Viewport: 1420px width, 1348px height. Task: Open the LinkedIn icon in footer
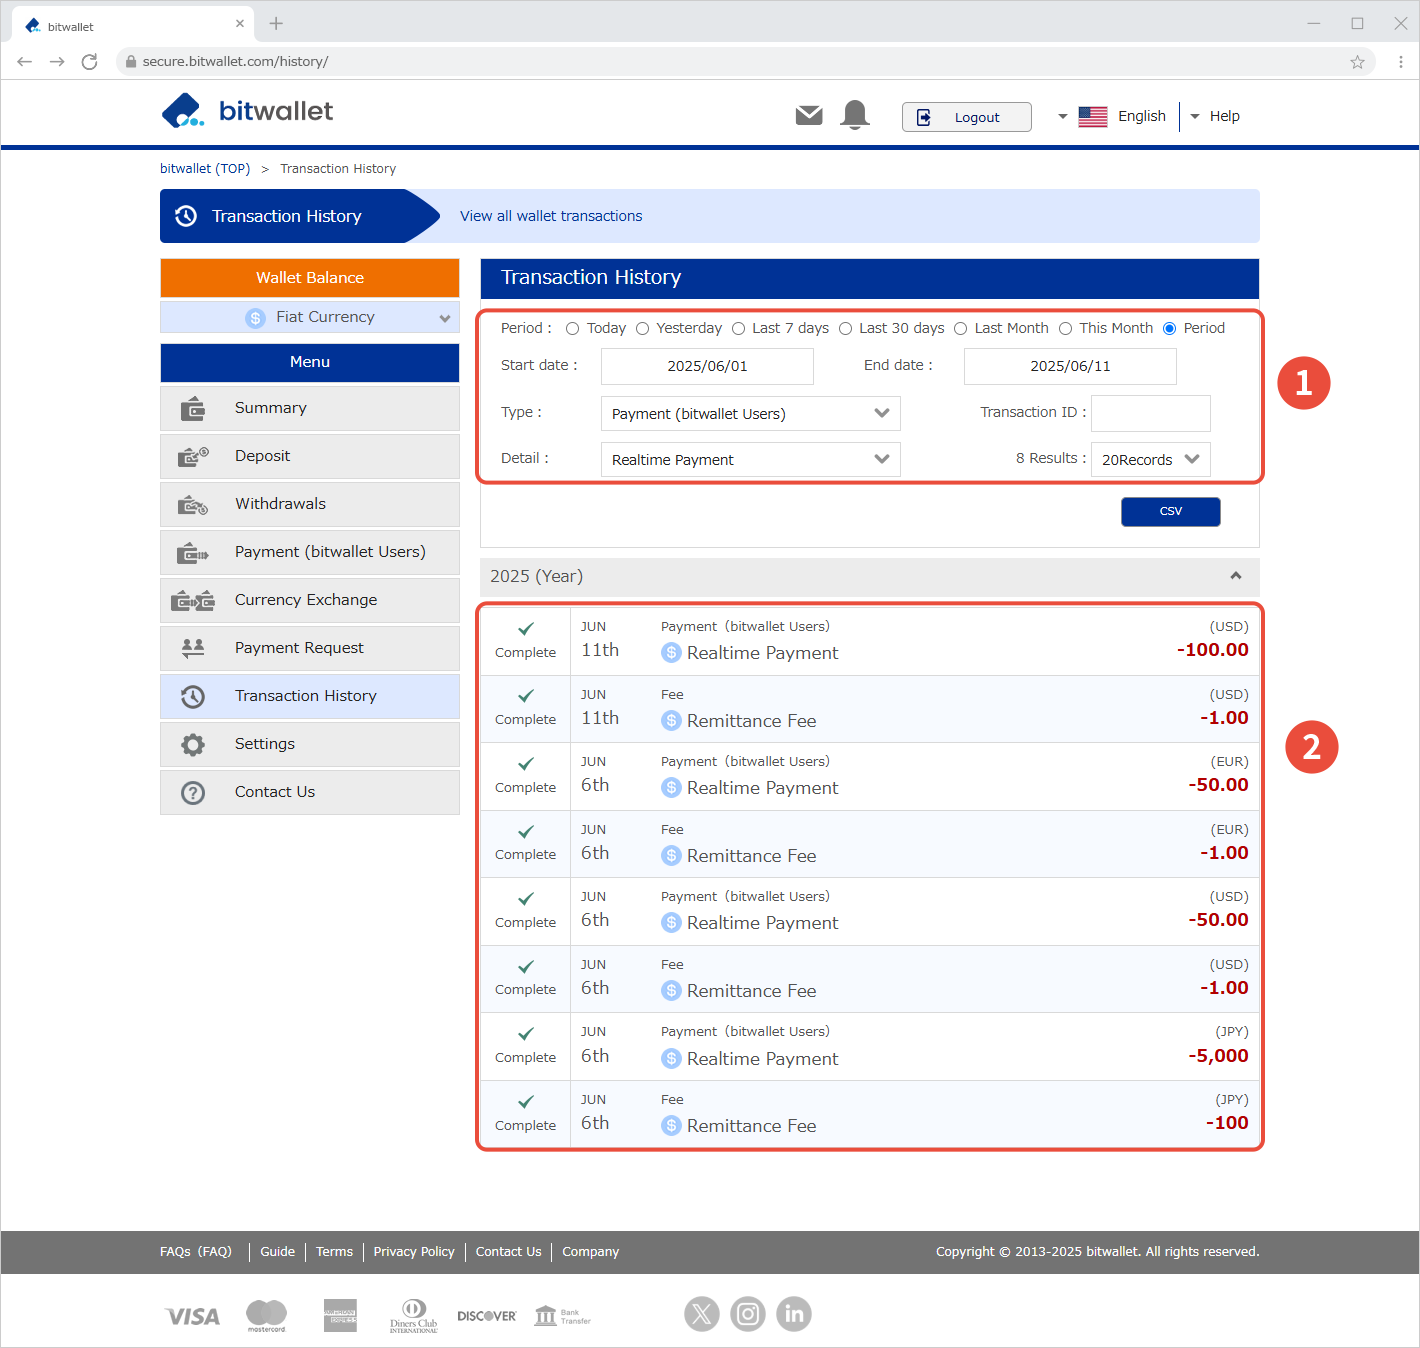794,1313
